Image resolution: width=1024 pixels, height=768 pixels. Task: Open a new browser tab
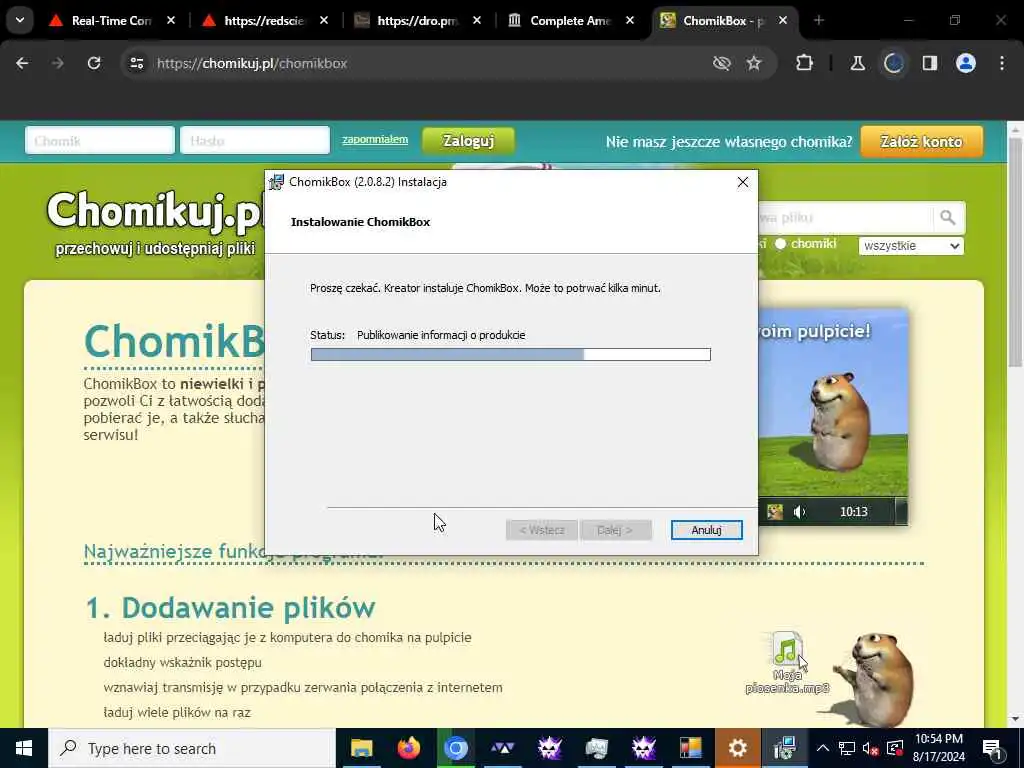[x=819, y=20]
